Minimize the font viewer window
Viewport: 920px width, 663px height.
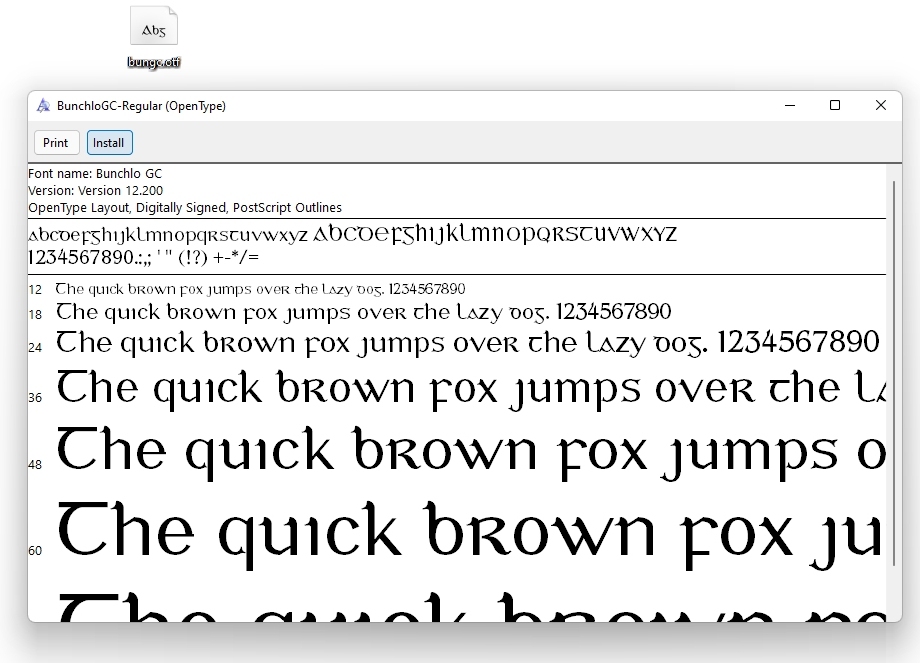790,105
